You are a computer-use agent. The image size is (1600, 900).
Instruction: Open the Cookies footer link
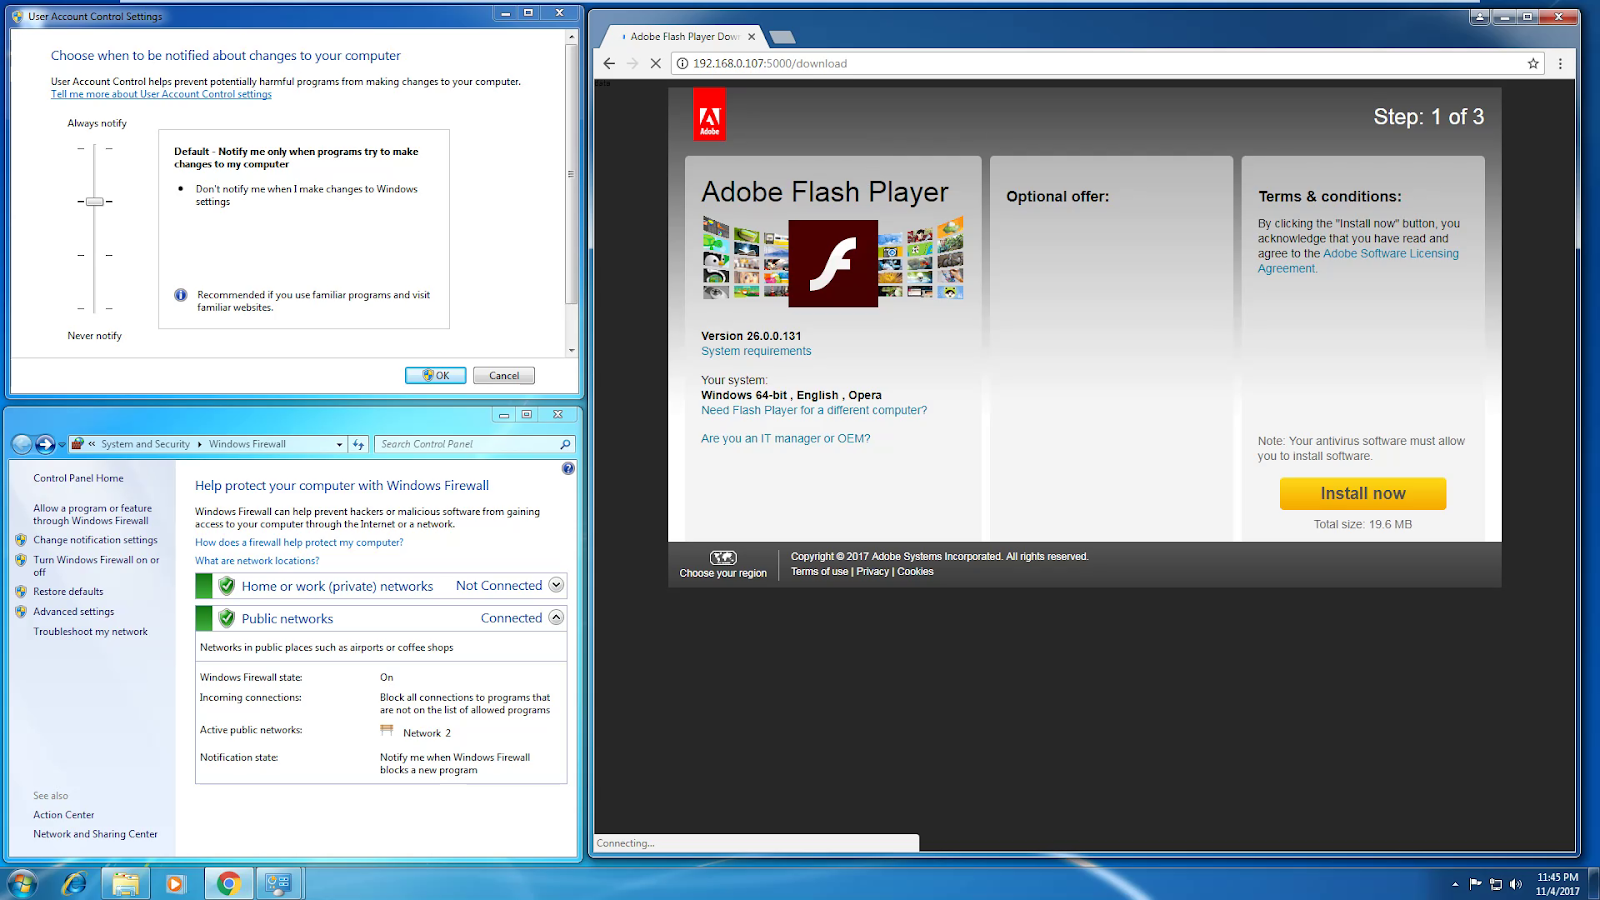tap(915, 571)
